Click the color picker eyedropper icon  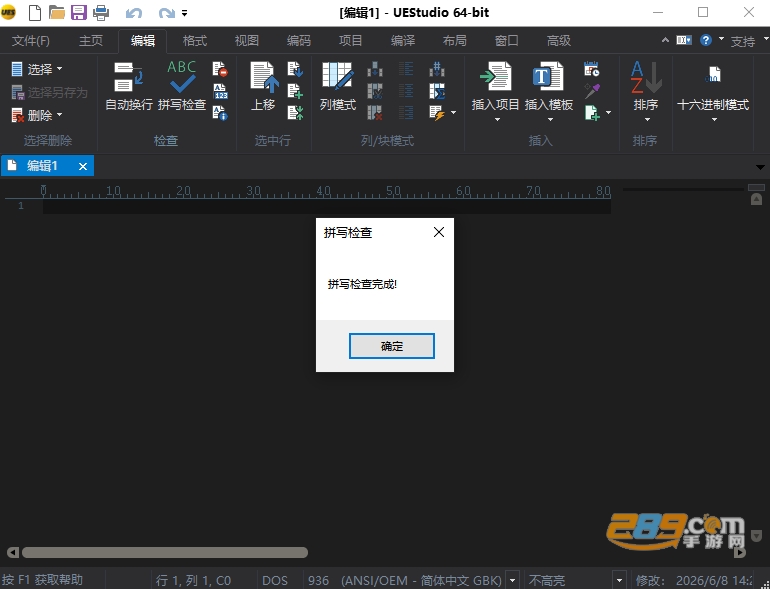(x=591, y=91)
